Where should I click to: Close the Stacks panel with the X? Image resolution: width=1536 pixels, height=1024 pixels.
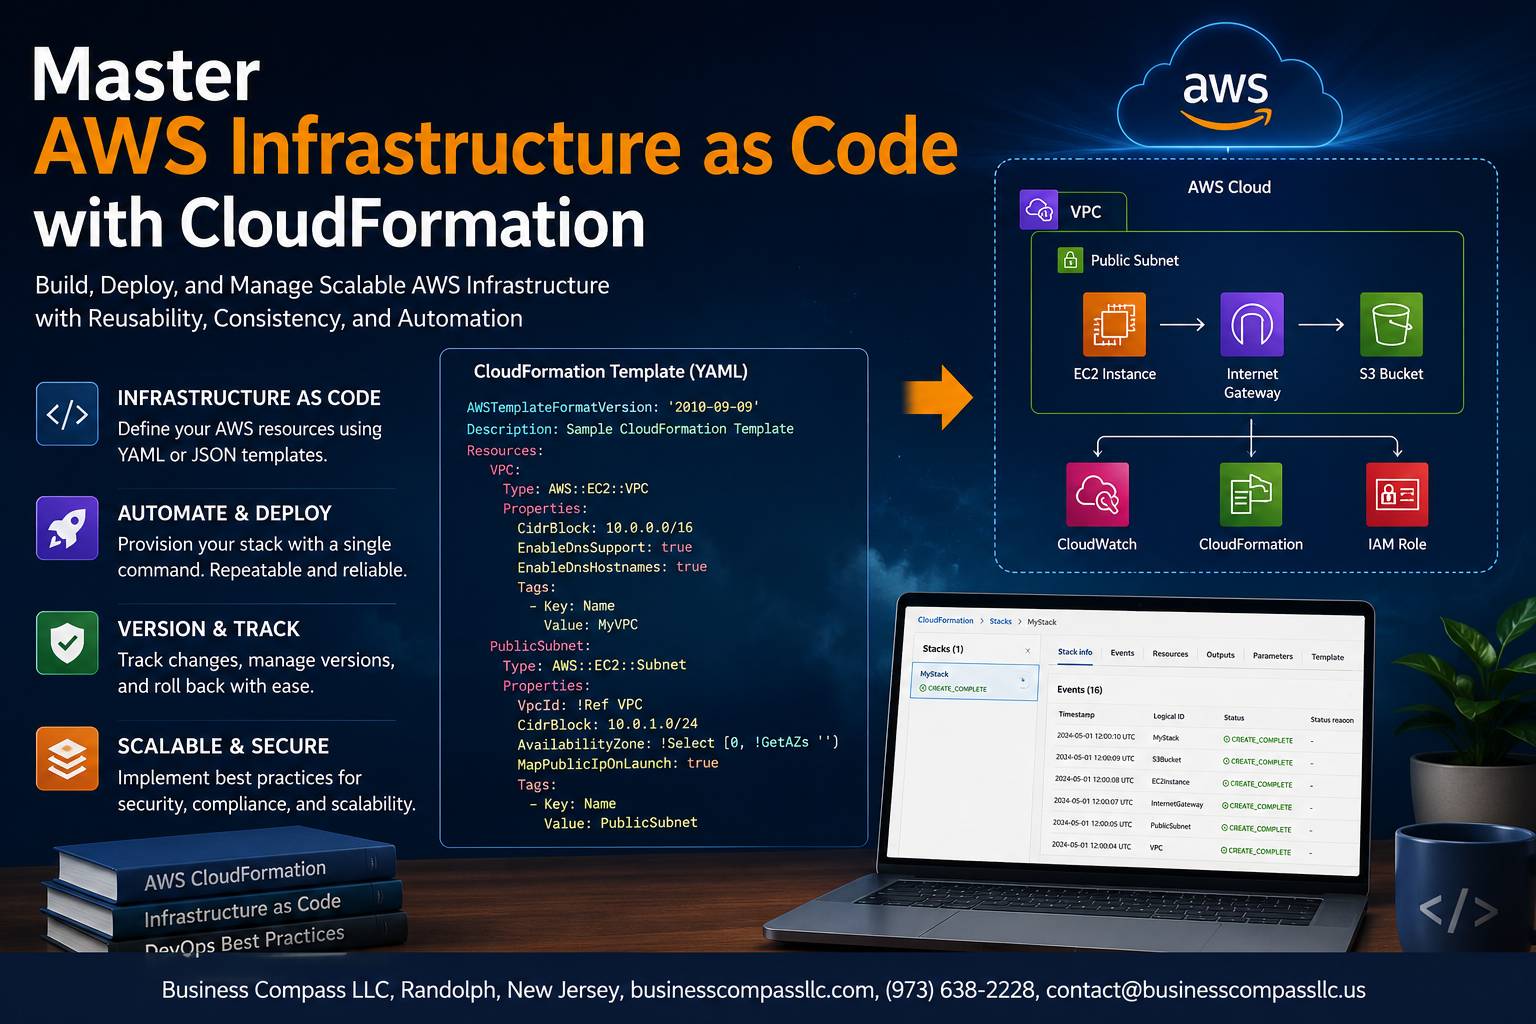(1027, 651)
